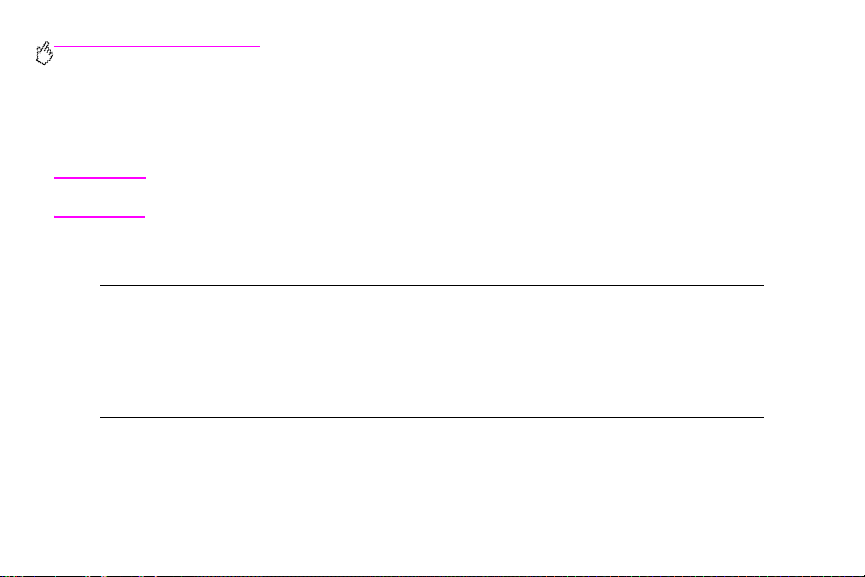Viewport: 865px width, 577px height.
Task: Select the lower short magenta rule
Action: pos(99,217)
